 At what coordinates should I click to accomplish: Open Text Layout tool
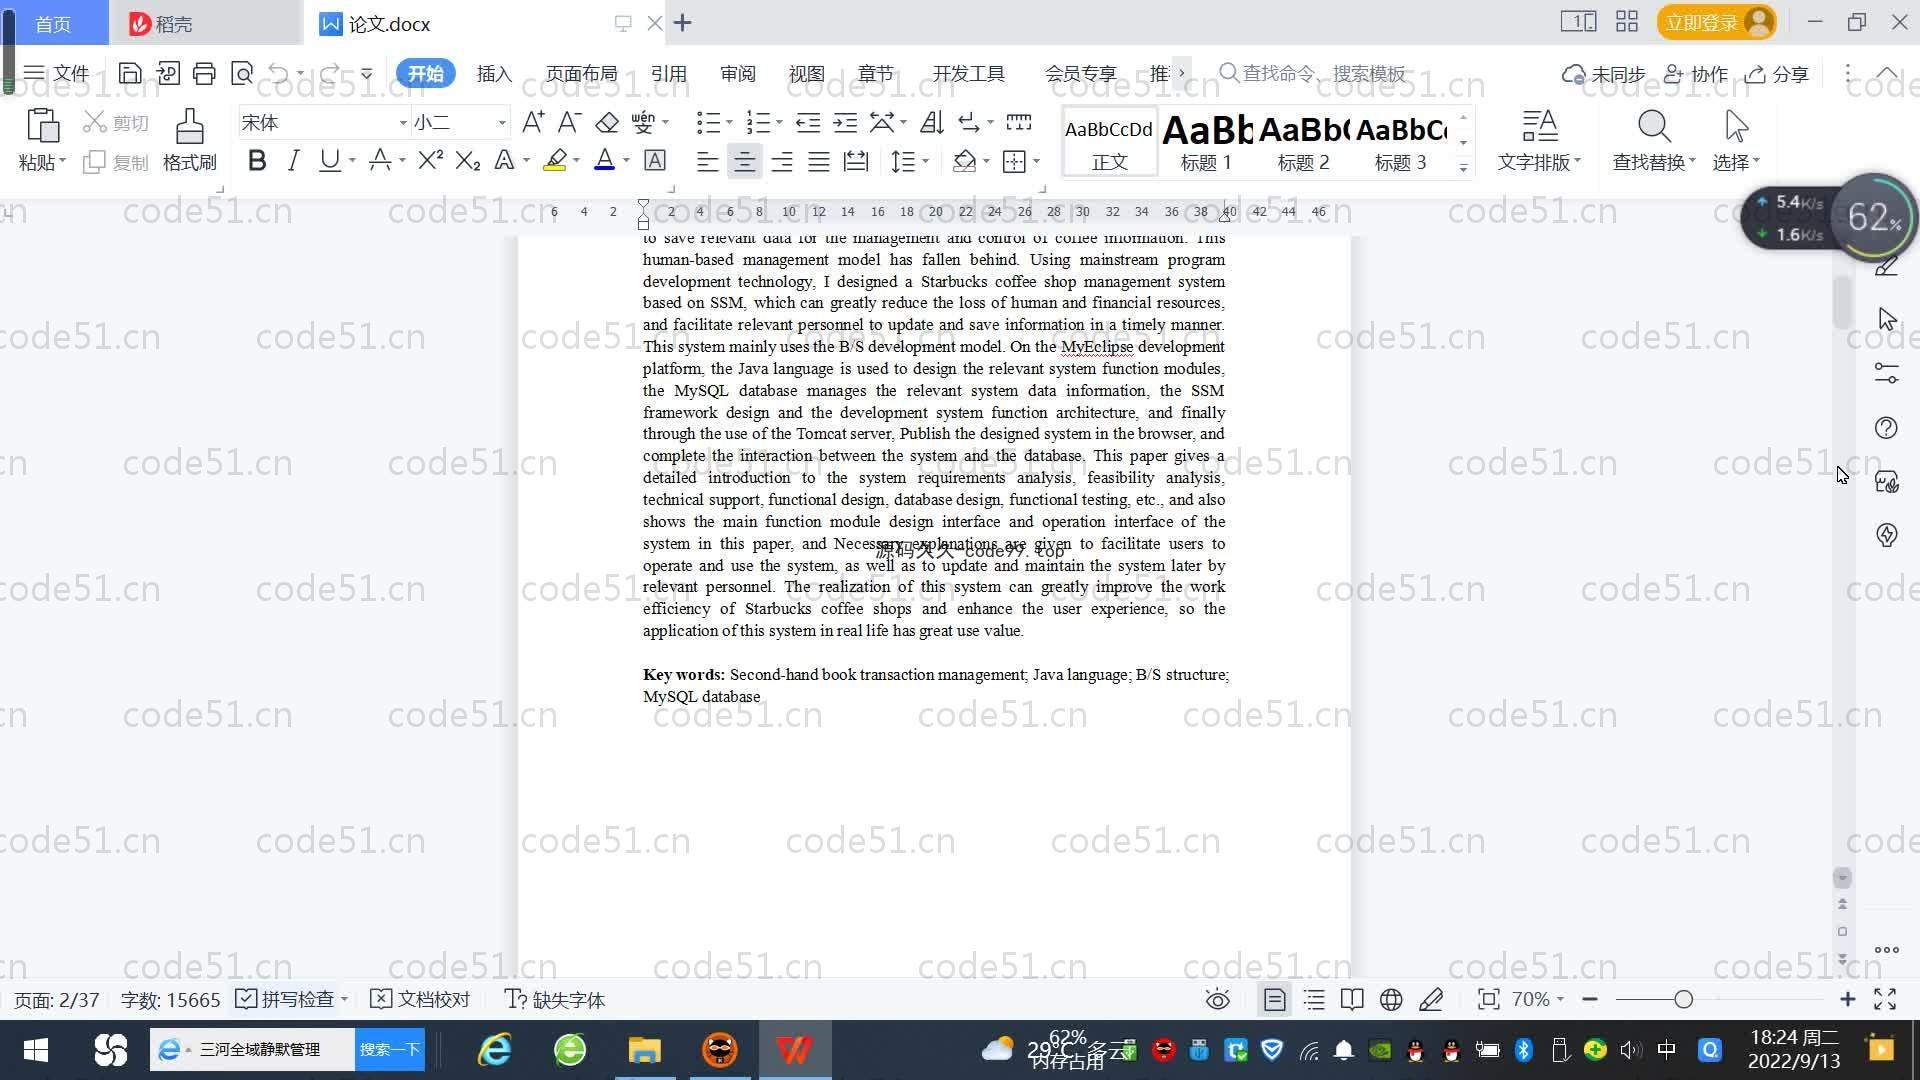1539,140
